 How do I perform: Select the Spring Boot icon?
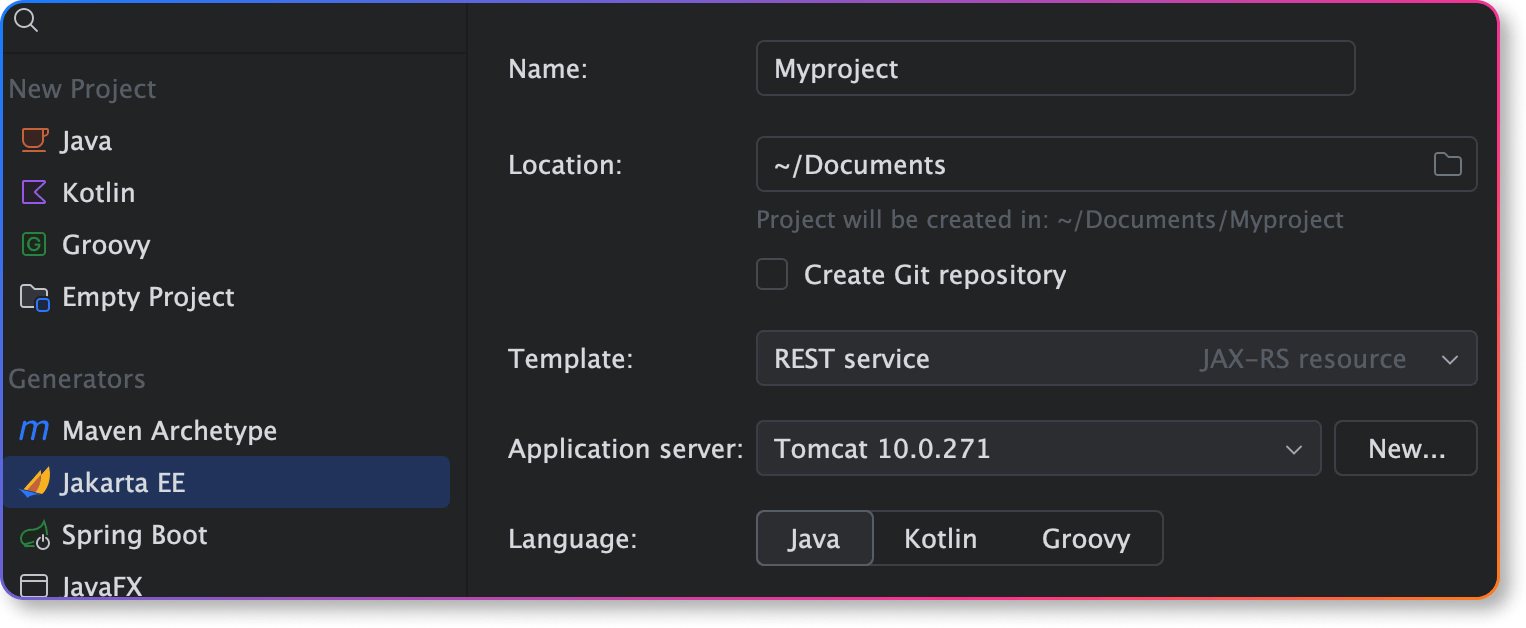pos(35,536)
